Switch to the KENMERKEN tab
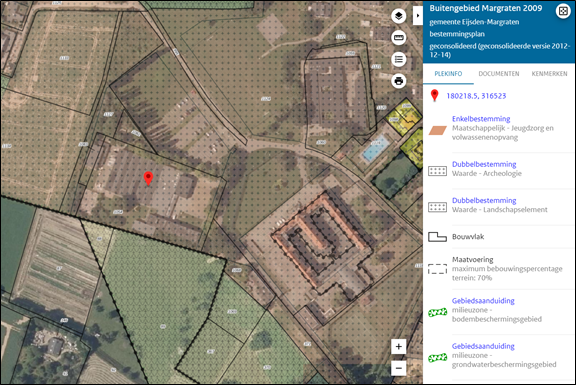The width and height of the screenshot is (576, 385). pos(550,74)
